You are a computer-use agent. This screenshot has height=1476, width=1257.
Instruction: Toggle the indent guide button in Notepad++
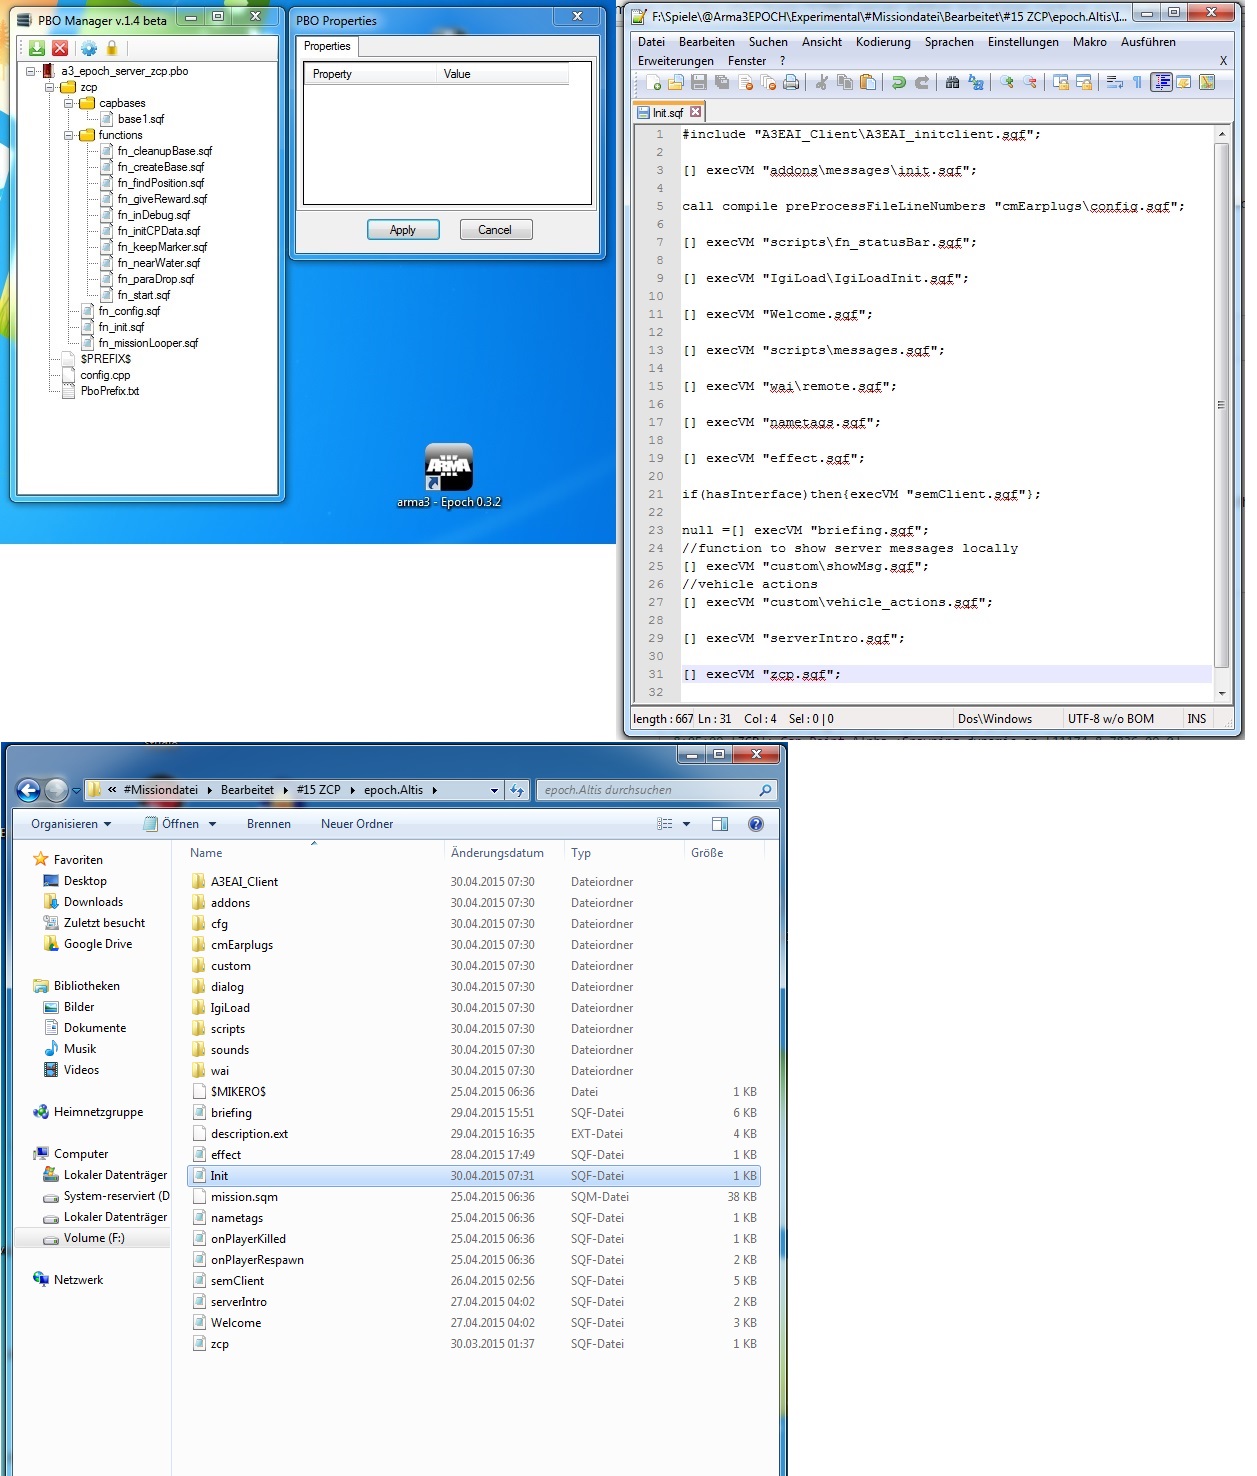(1161, 82)
